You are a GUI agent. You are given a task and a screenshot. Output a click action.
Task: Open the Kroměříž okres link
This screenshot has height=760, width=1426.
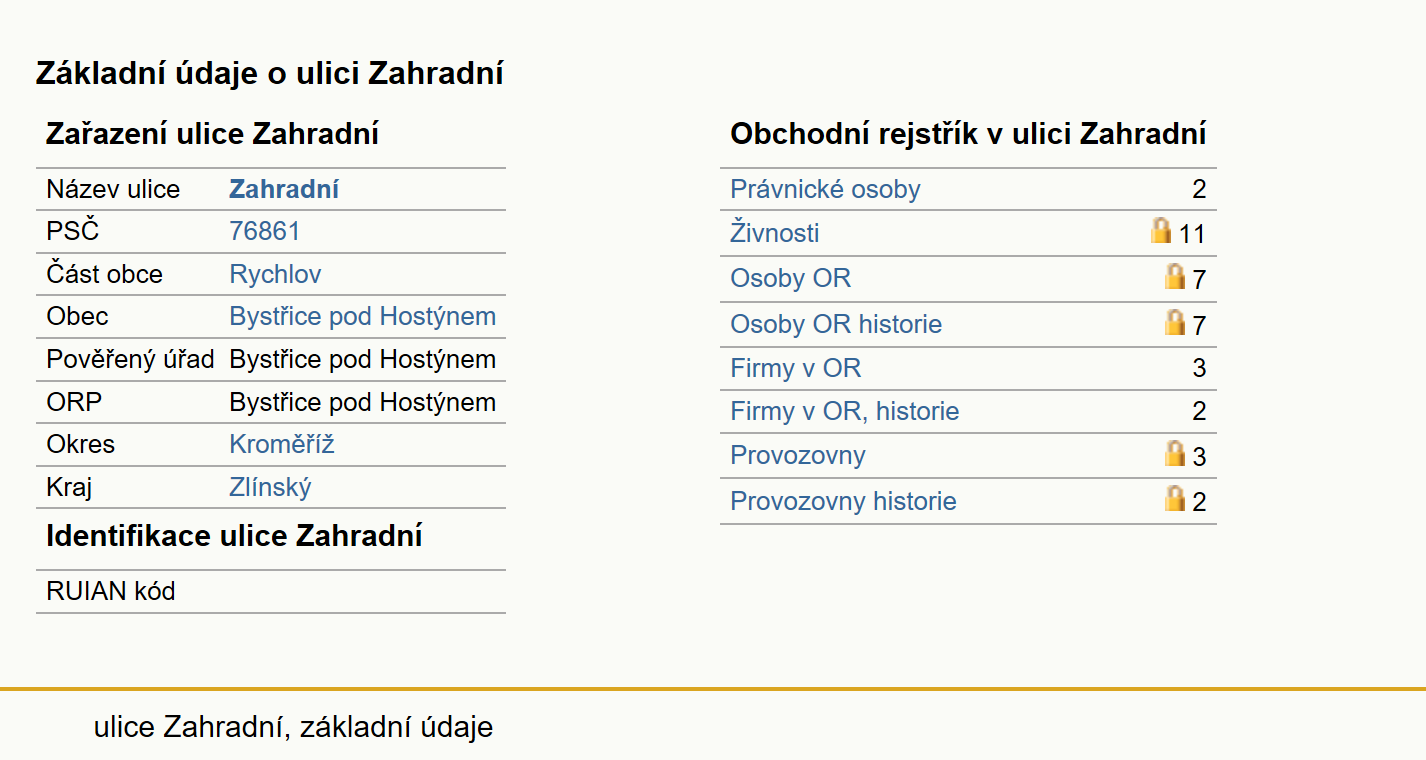[282, 444]
